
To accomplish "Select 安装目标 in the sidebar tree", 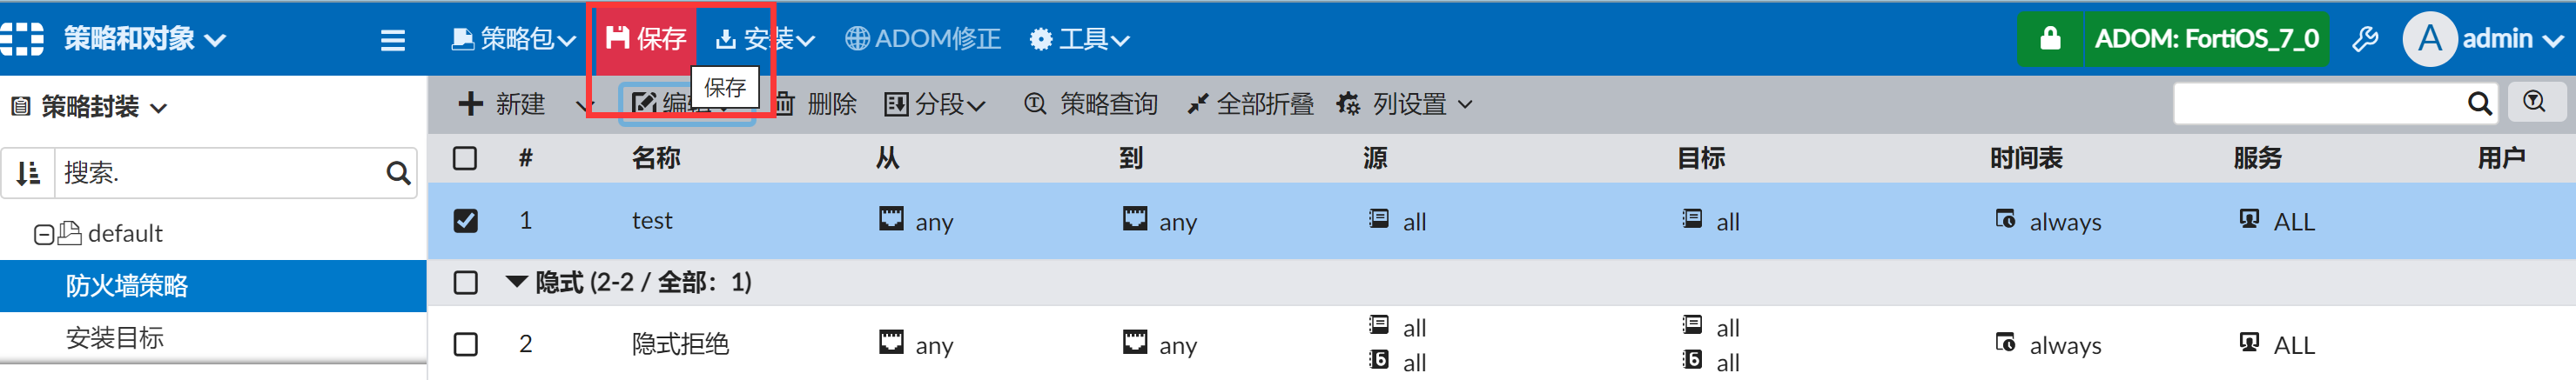I will [x=114, y=338].
